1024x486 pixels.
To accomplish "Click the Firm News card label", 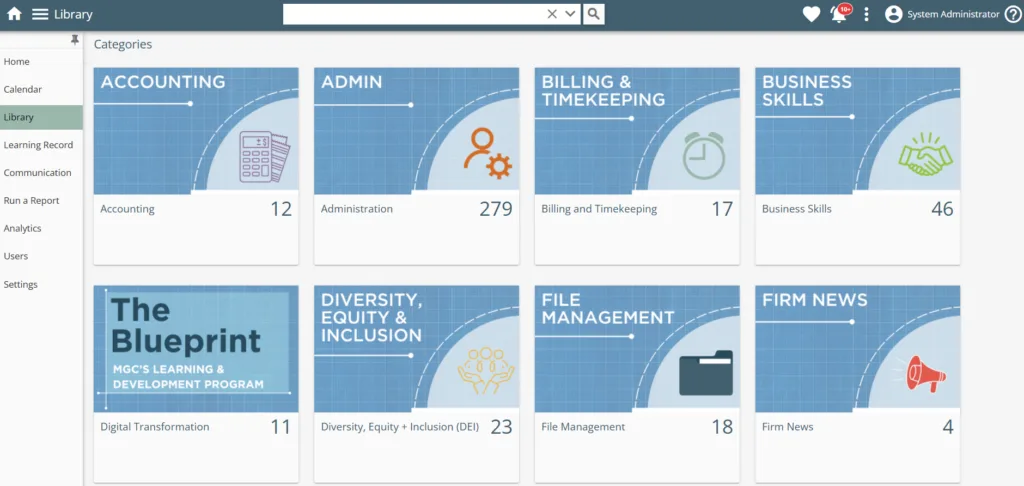I will coord(788,427).
